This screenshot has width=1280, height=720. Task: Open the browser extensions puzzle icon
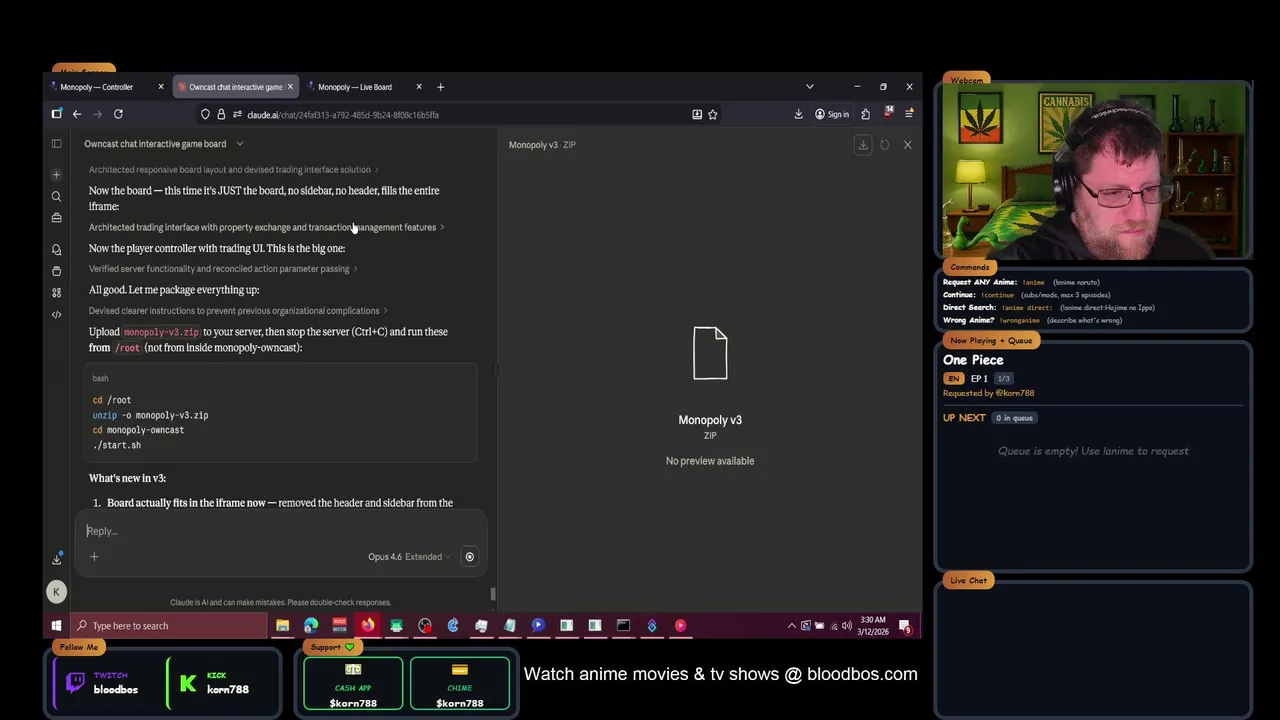click(865, 114)
